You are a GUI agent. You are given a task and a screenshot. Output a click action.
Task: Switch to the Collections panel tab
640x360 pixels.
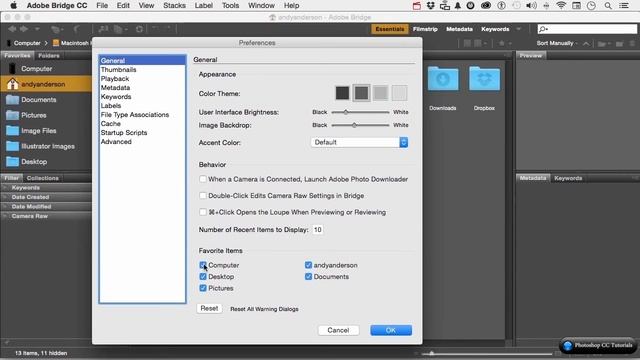point(42,178)
